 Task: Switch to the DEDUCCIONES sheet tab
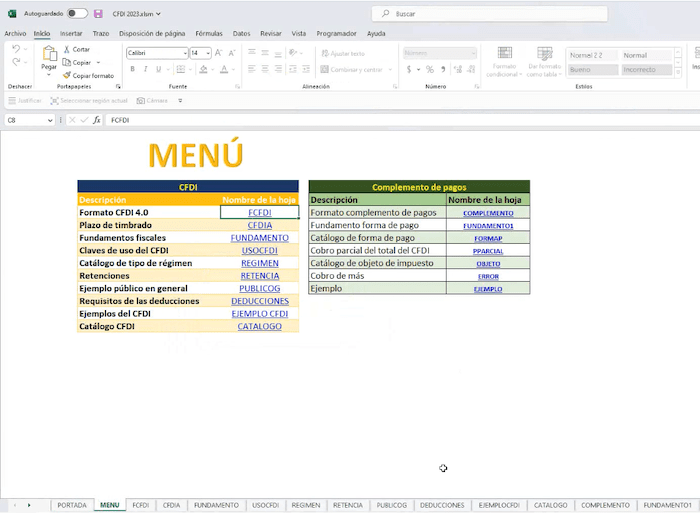coord(441,505)
